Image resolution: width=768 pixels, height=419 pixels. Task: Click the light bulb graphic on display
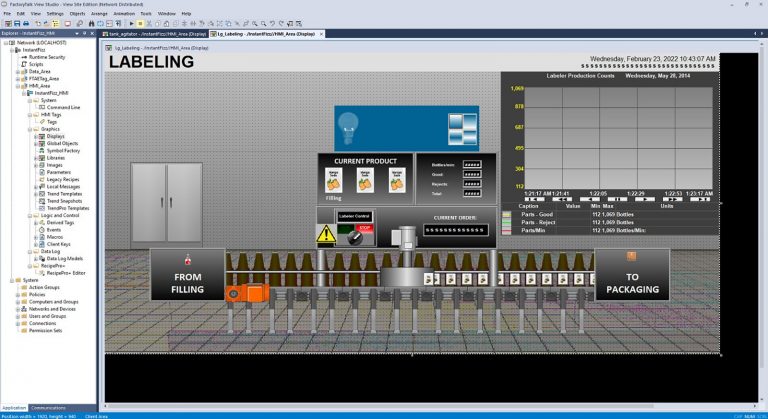(x=347, y=124)
